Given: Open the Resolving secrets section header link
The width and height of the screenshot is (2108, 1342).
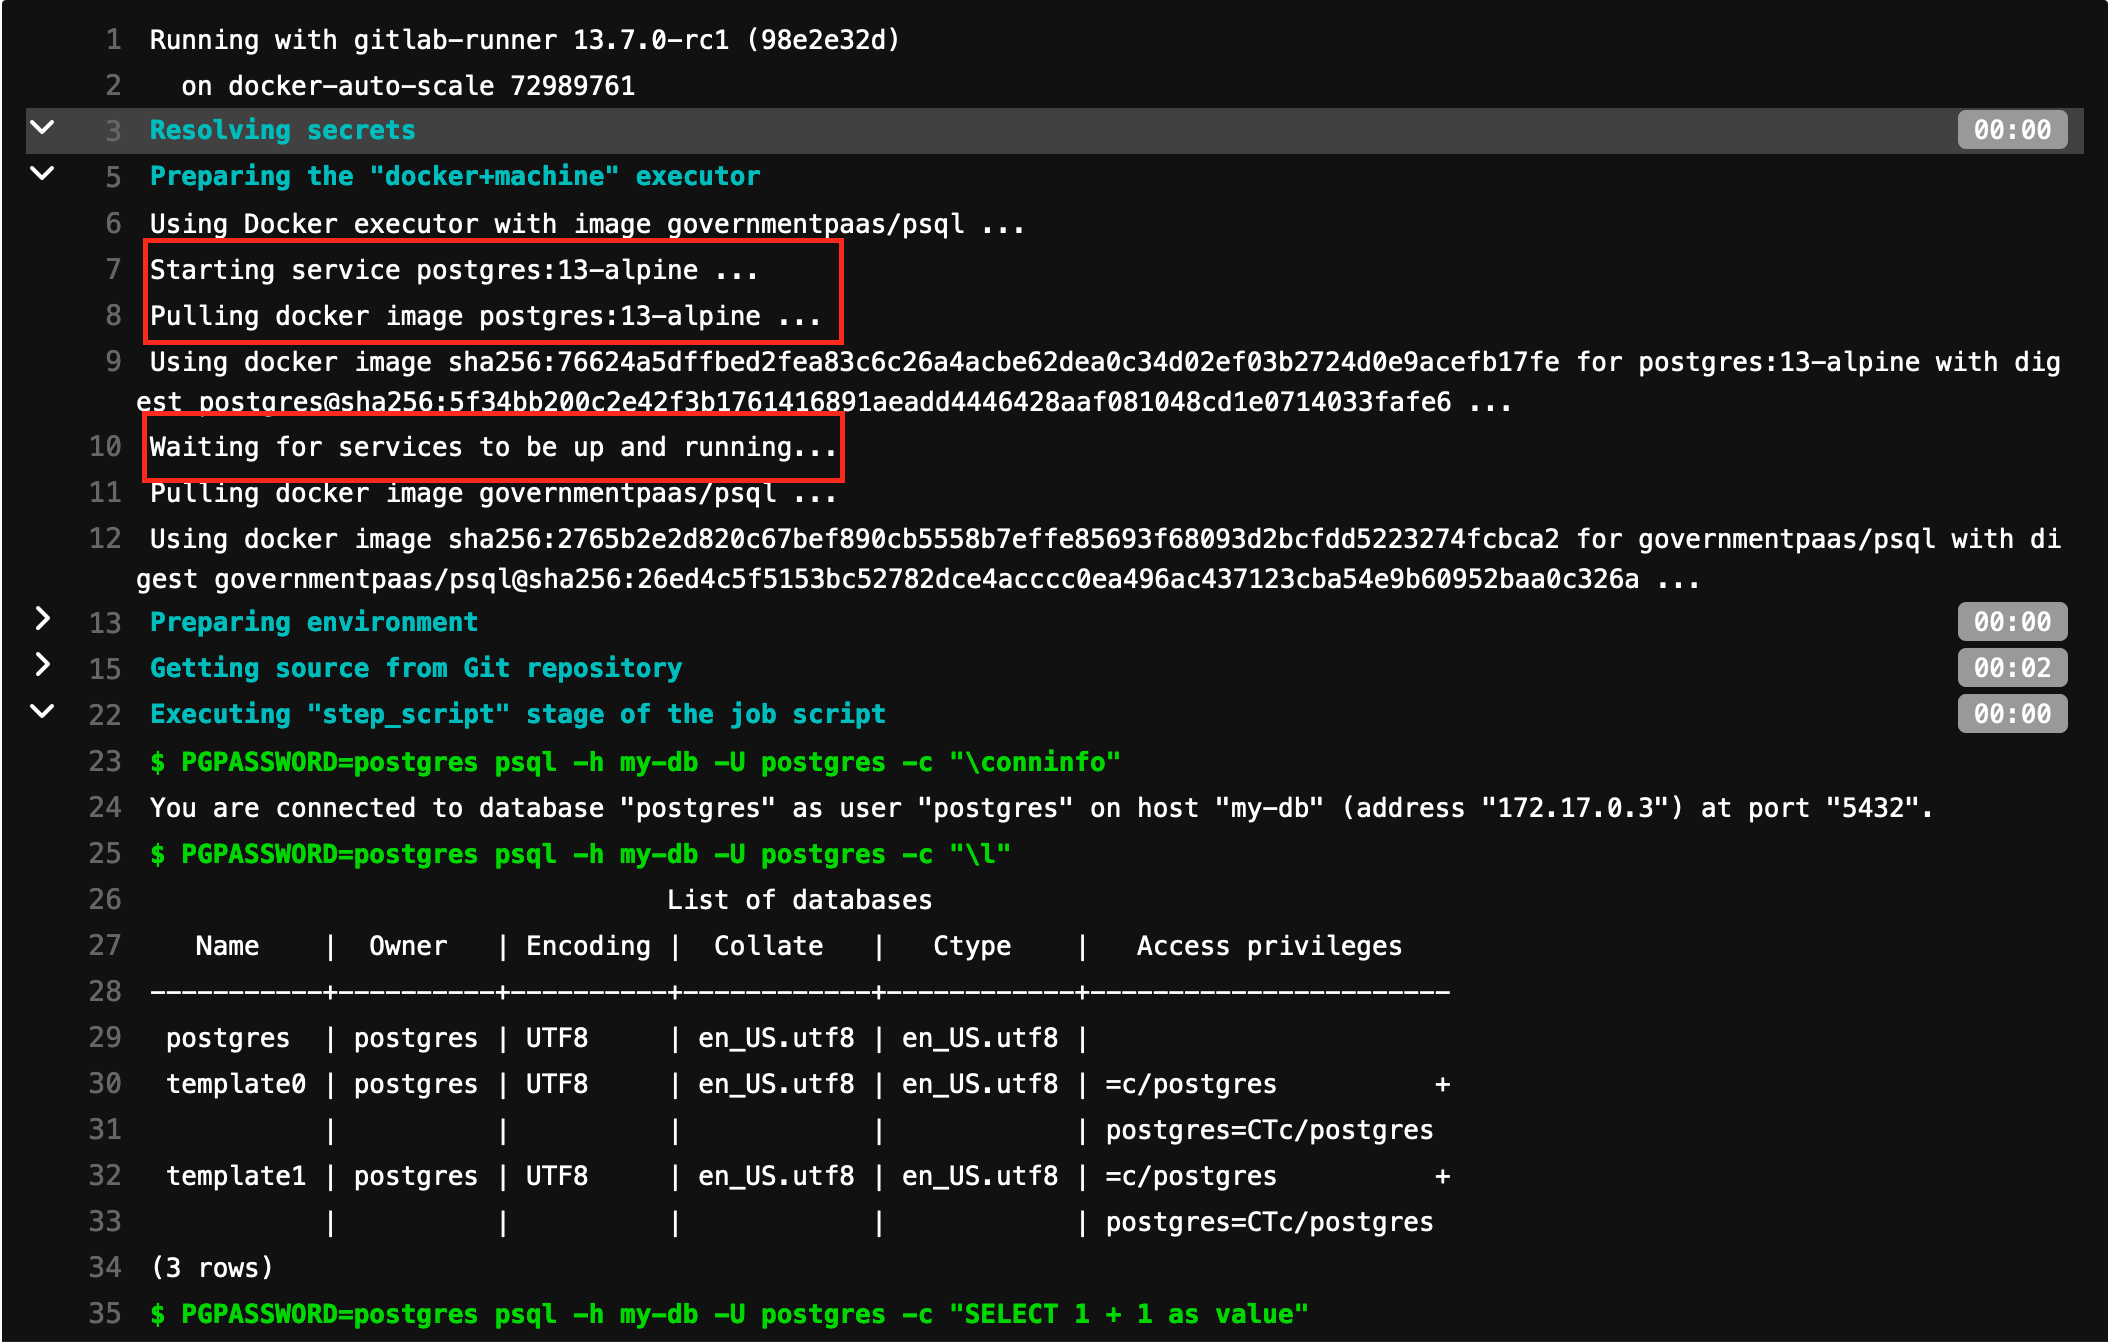Looking at the screenshot, I should coord(282,129).
